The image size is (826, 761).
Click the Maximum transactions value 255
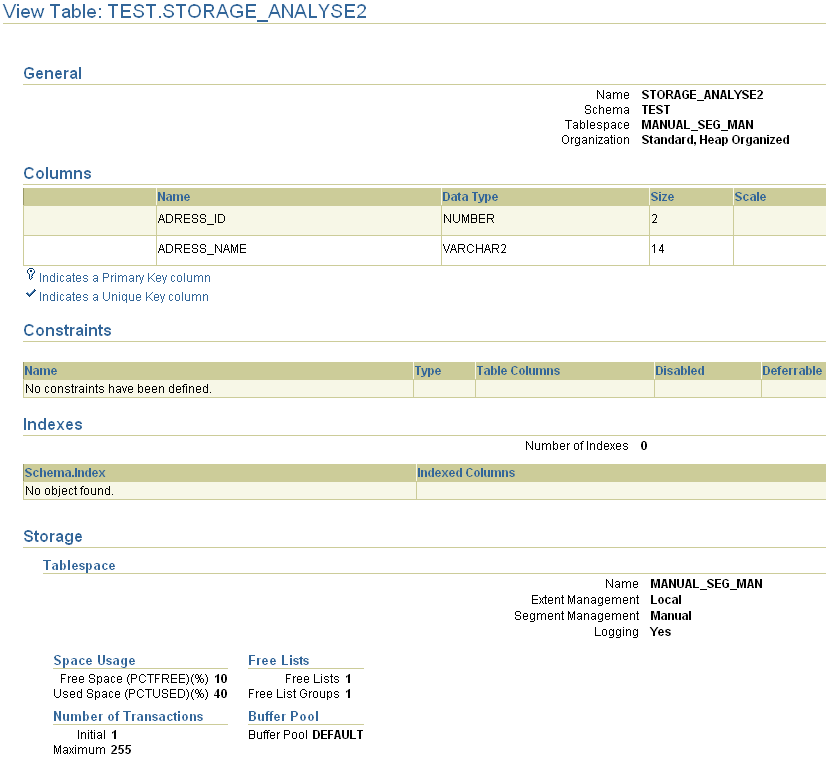tap(121, 750)
